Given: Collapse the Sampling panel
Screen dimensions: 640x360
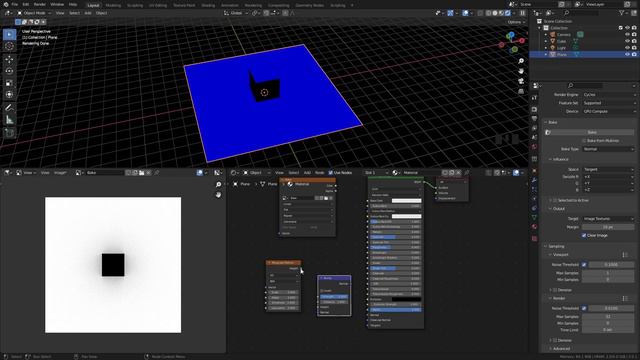Looking at the screenshot, I should tap(556, 247).
